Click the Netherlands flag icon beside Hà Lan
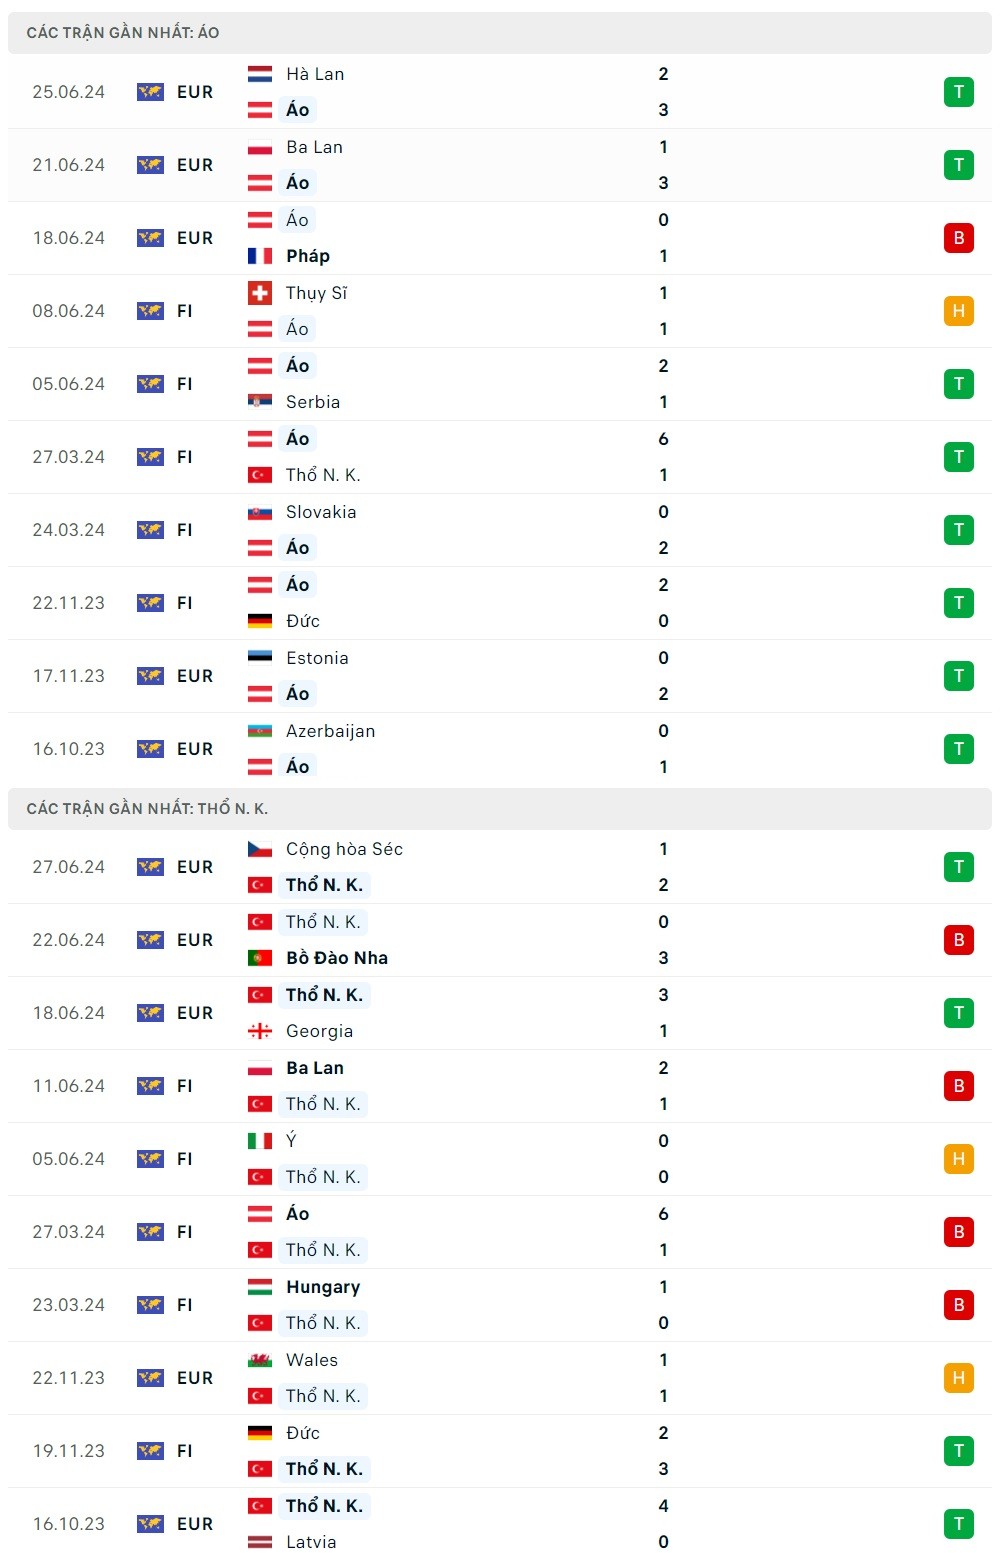The image size is (1006, 1553). point(260,74)
